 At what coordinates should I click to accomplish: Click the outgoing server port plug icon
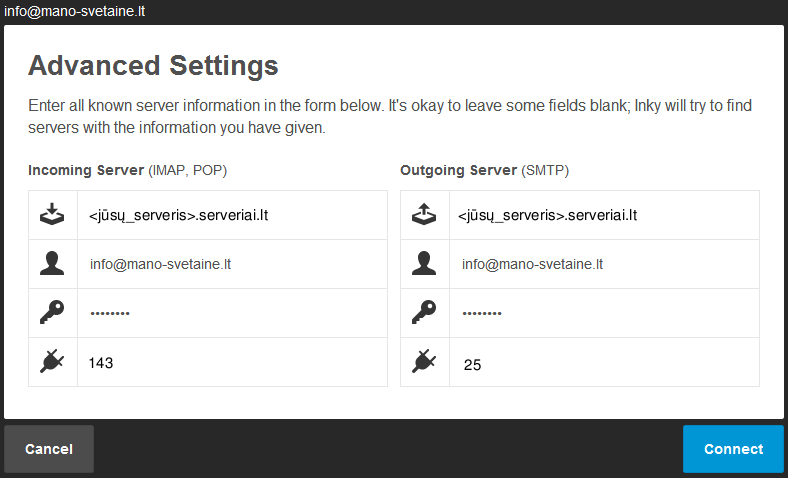[x=424, y=362]
